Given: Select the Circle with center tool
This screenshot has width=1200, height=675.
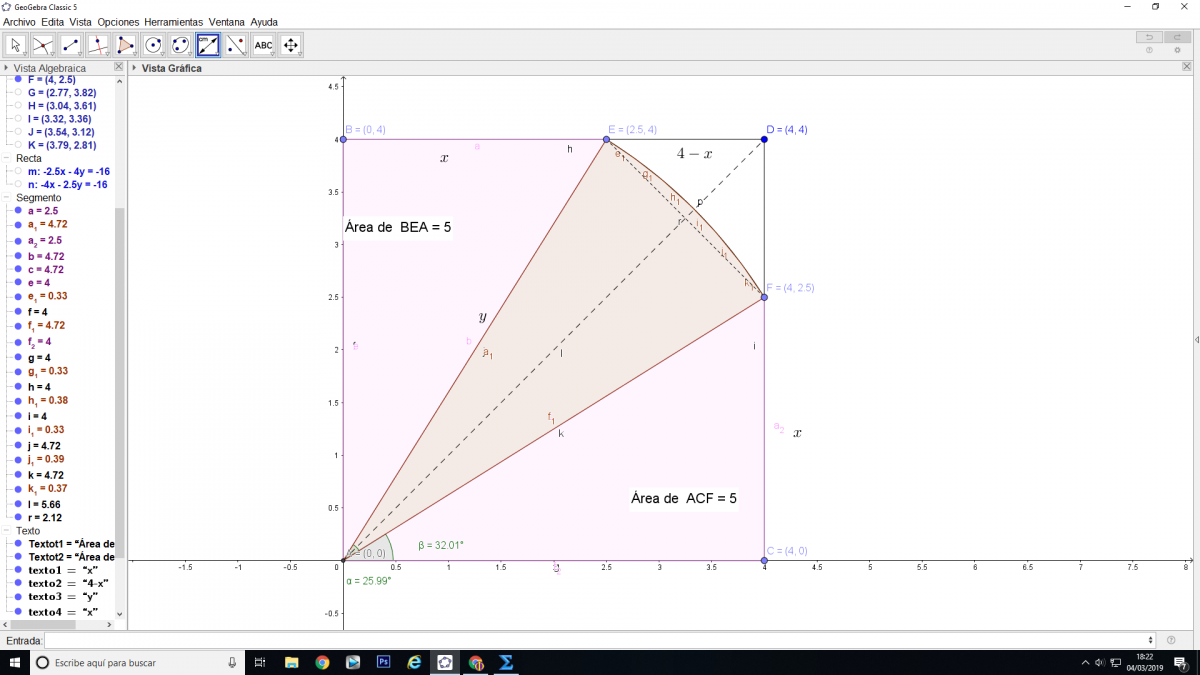Looking at the screenshot, I should 153,45.
